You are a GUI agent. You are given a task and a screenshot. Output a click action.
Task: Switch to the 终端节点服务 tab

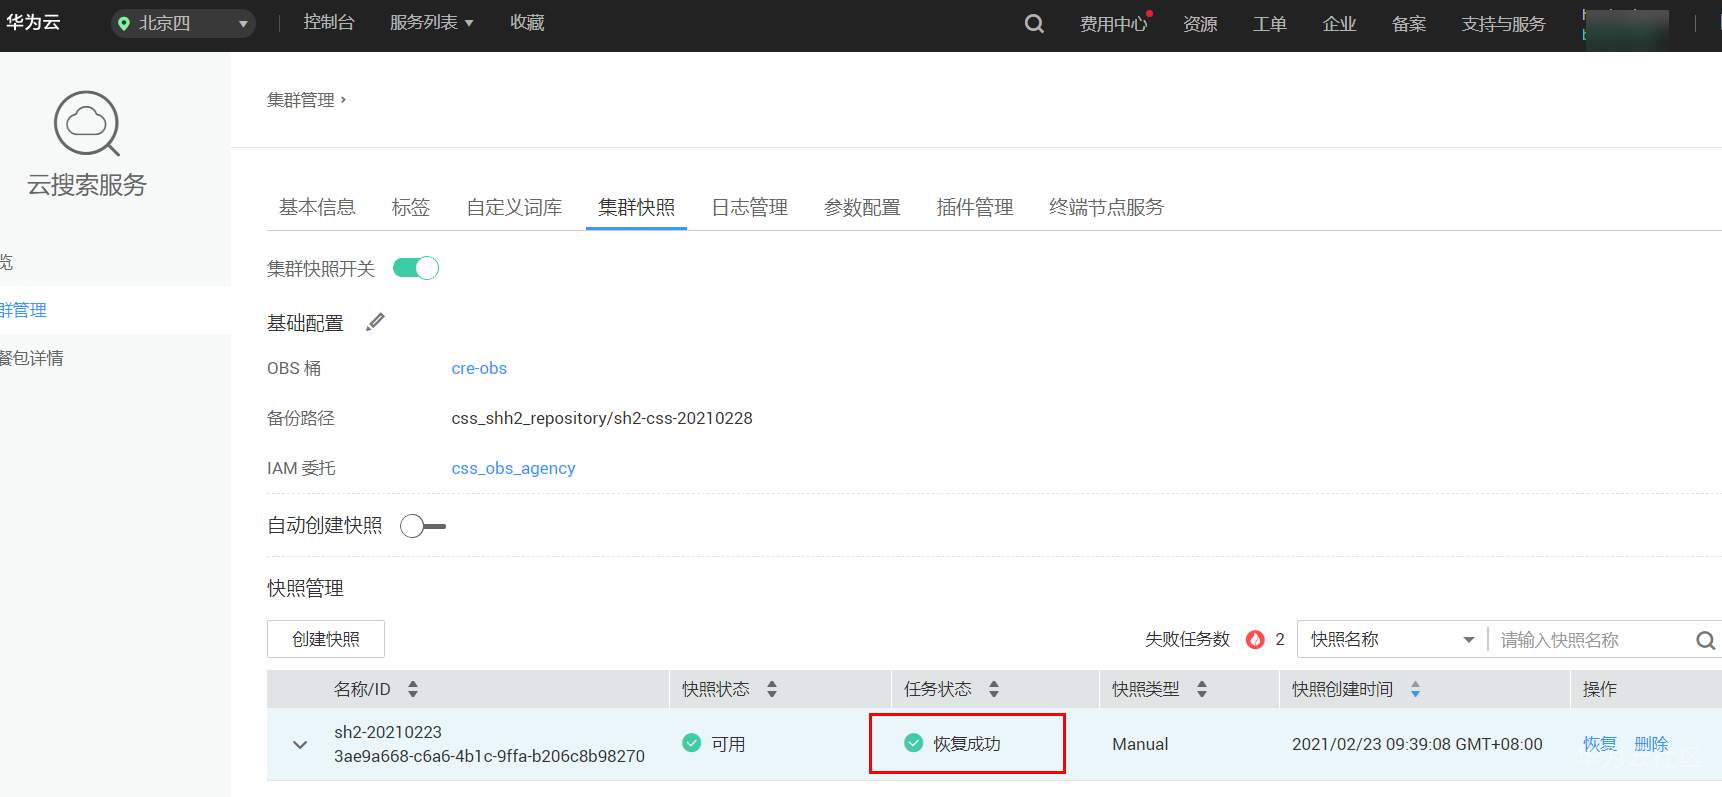(x=1107, y=207)
